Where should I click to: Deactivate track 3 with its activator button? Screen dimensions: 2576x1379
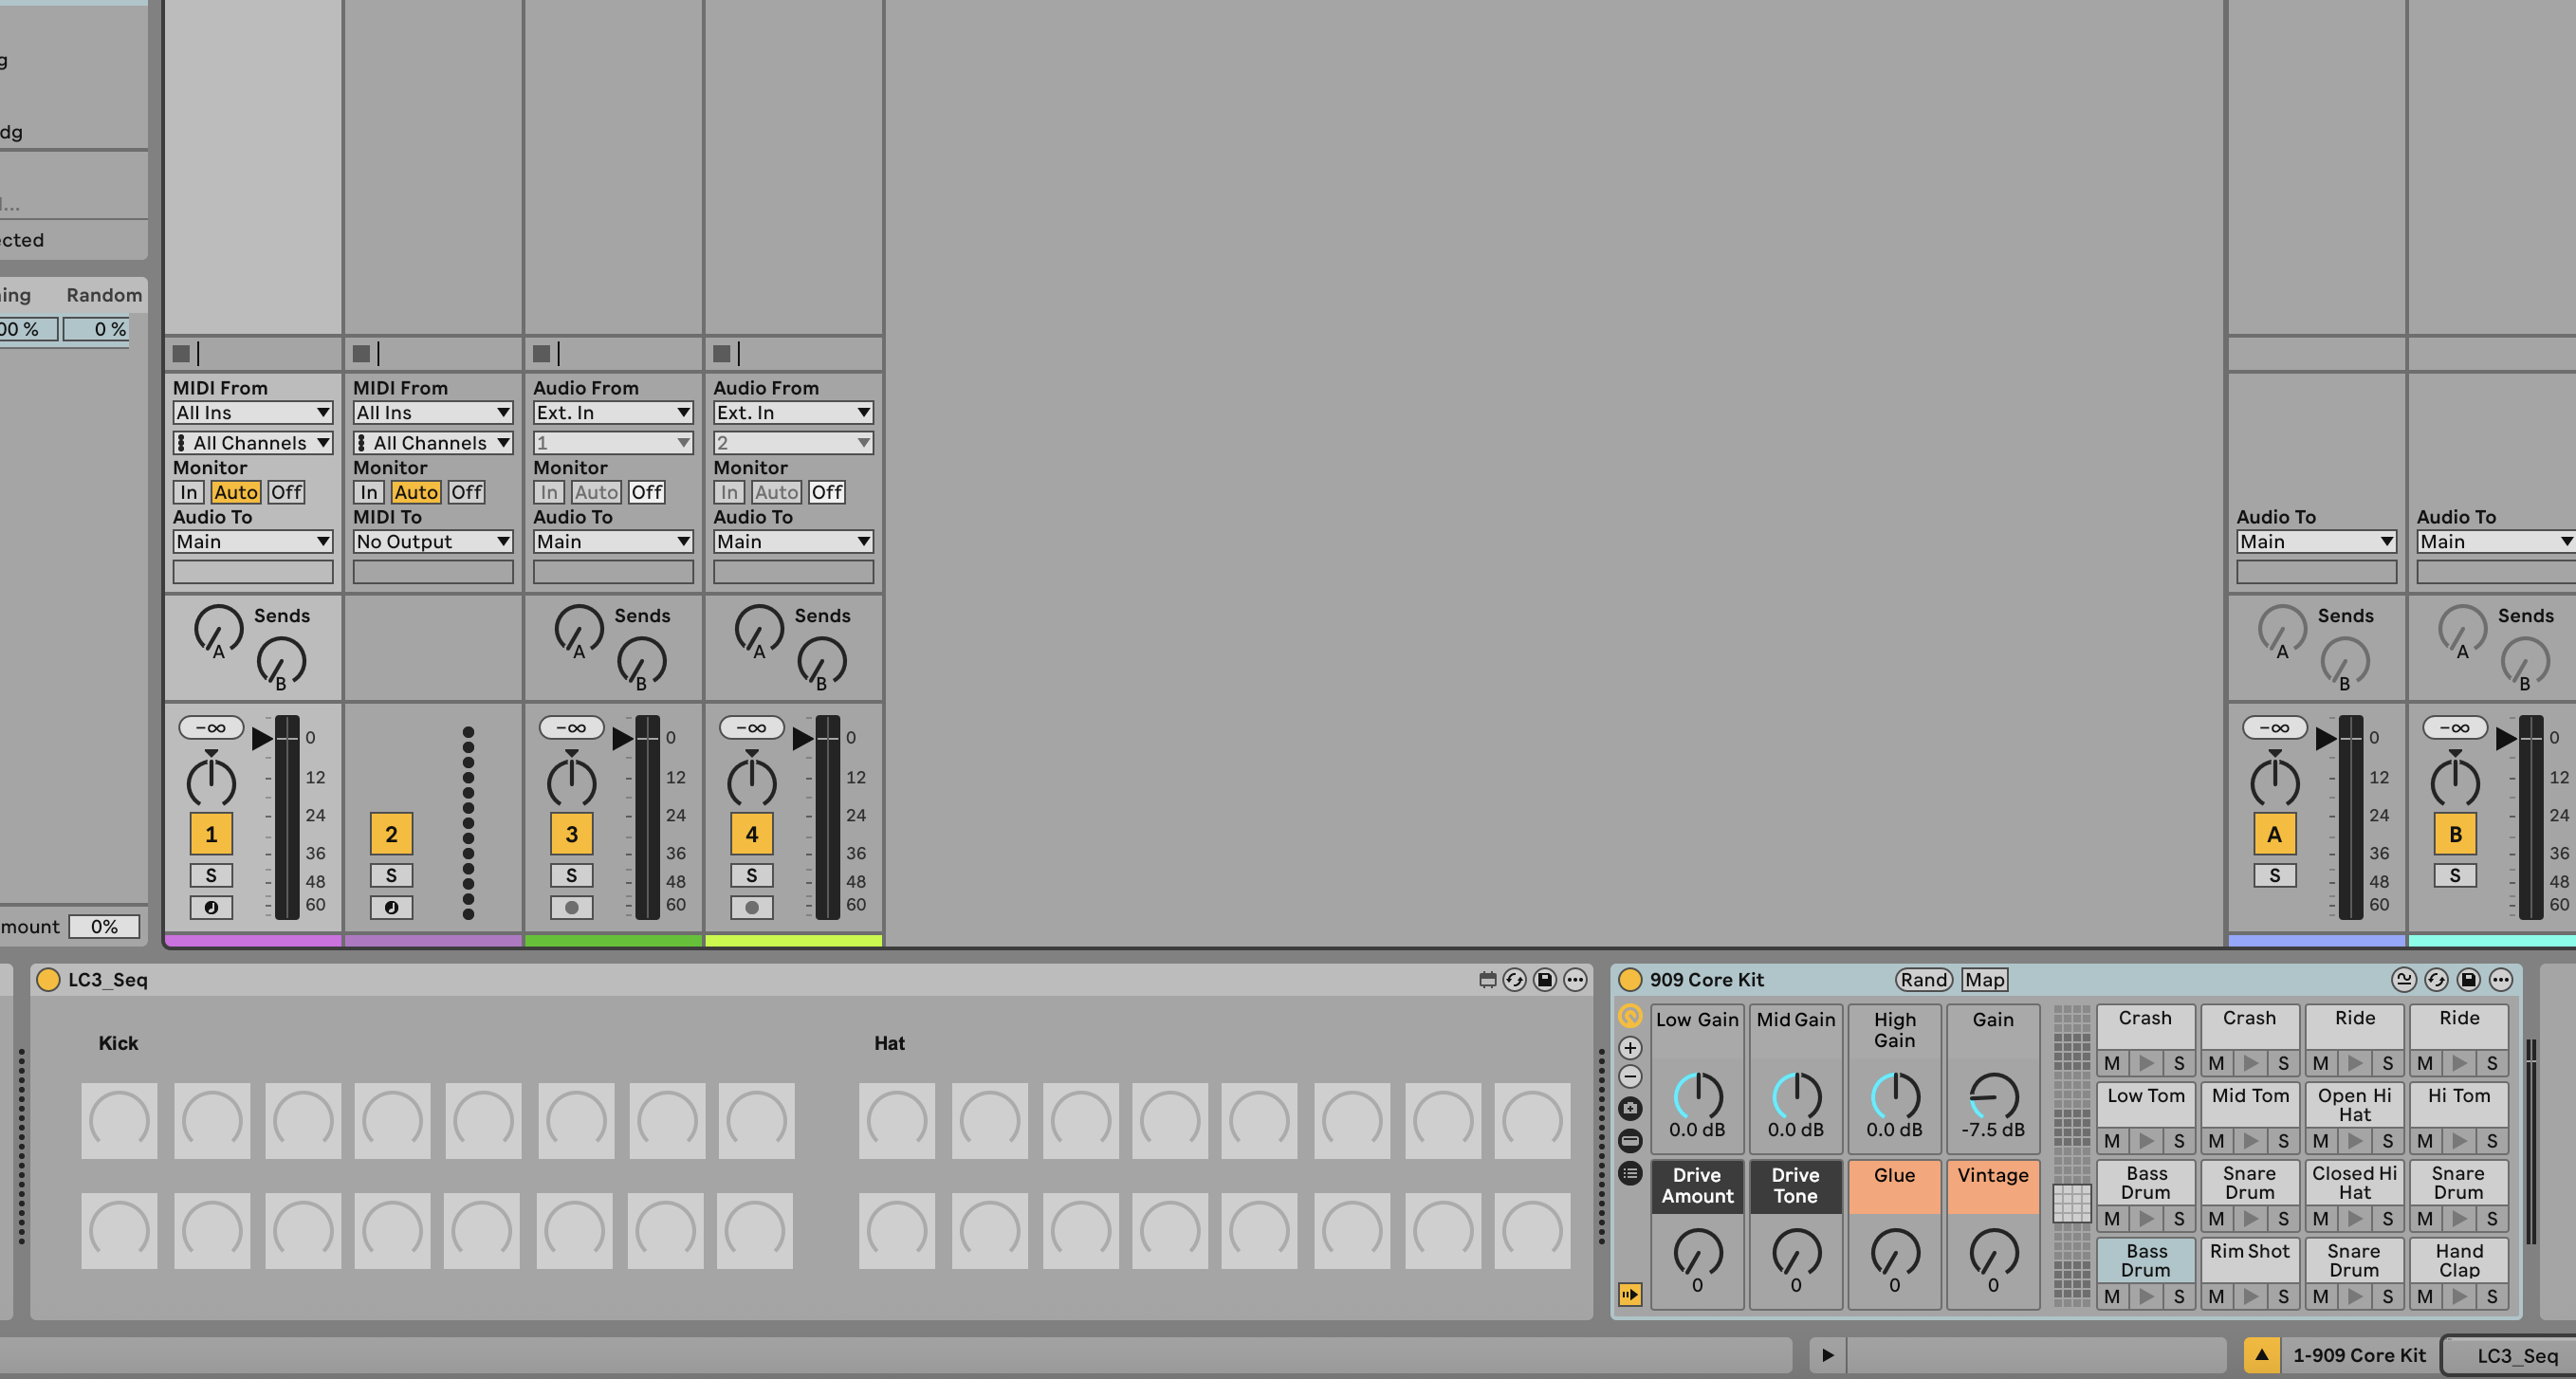[571, 834]
